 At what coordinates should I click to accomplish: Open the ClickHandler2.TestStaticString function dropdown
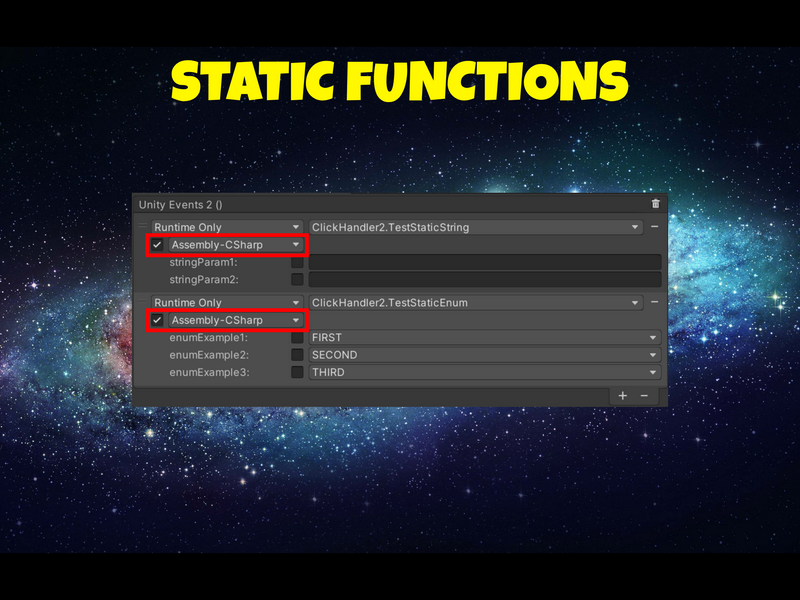475,227
